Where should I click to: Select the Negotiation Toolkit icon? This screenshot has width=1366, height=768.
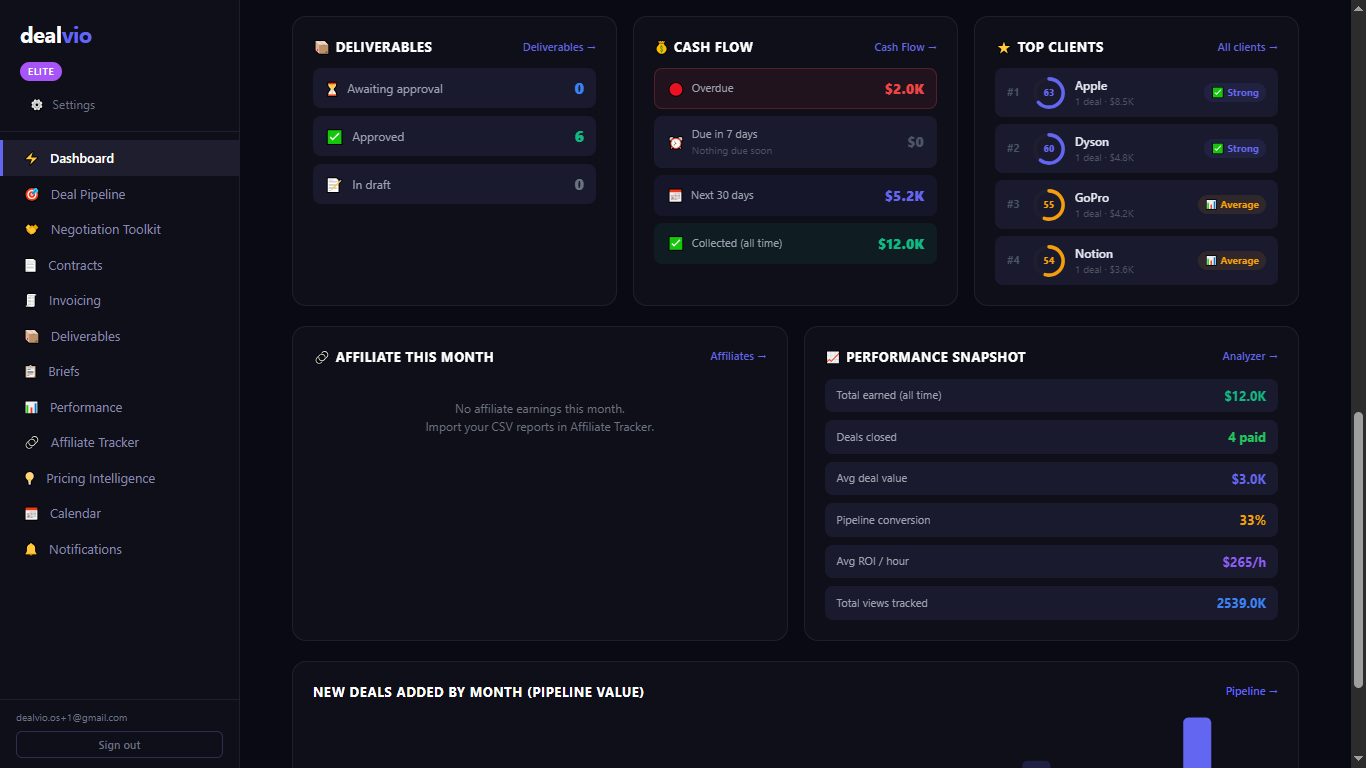click(29, 229)
